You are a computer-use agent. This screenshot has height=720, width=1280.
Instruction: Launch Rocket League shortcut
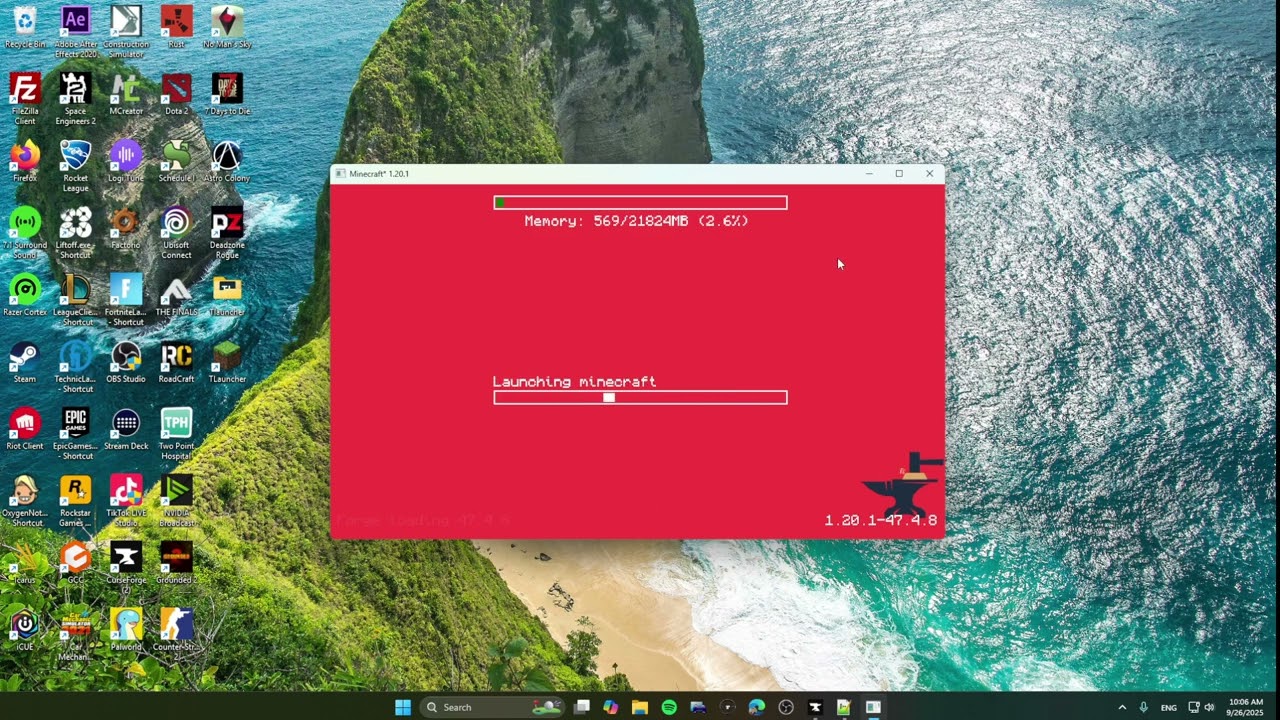(x=76, y=165)
